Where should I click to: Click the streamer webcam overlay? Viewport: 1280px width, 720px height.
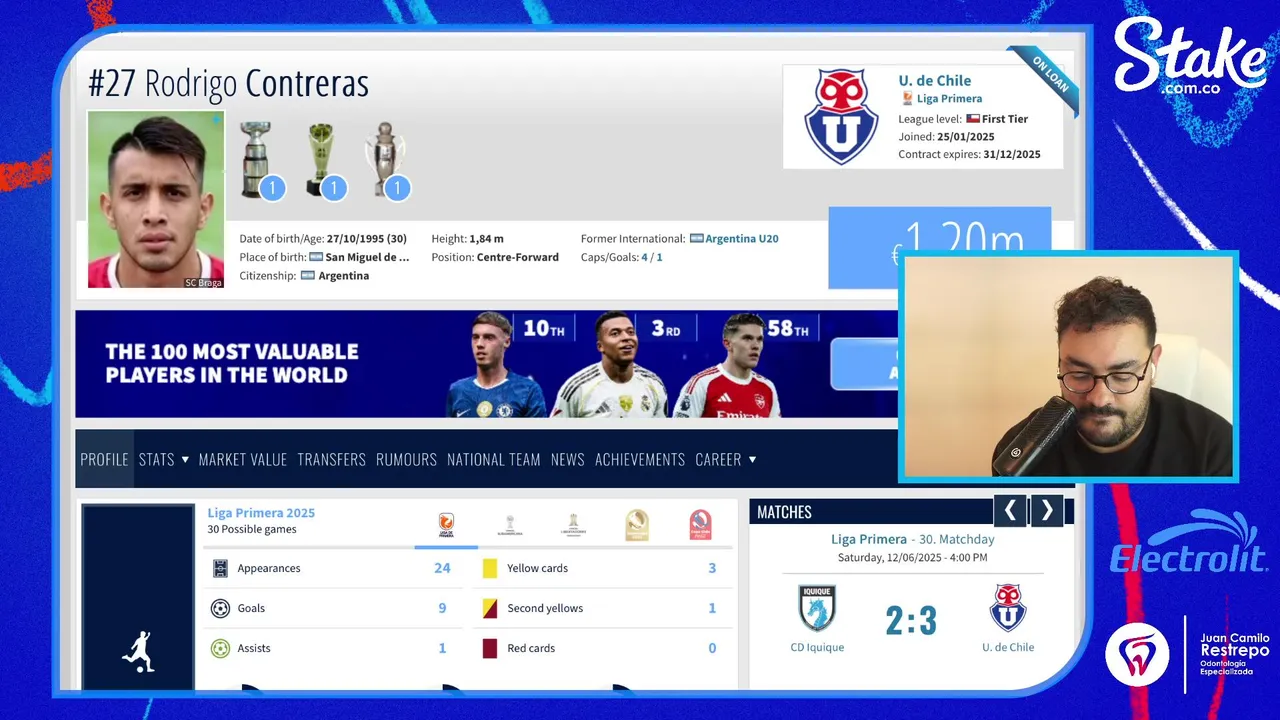pyautogui.click(x=1068, y=366)
